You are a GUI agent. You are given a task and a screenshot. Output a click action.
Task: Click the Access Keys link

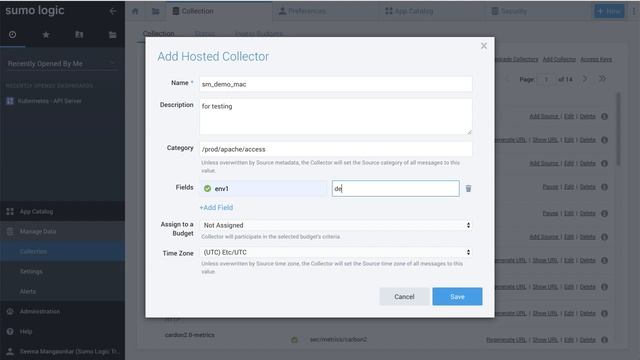596,60
